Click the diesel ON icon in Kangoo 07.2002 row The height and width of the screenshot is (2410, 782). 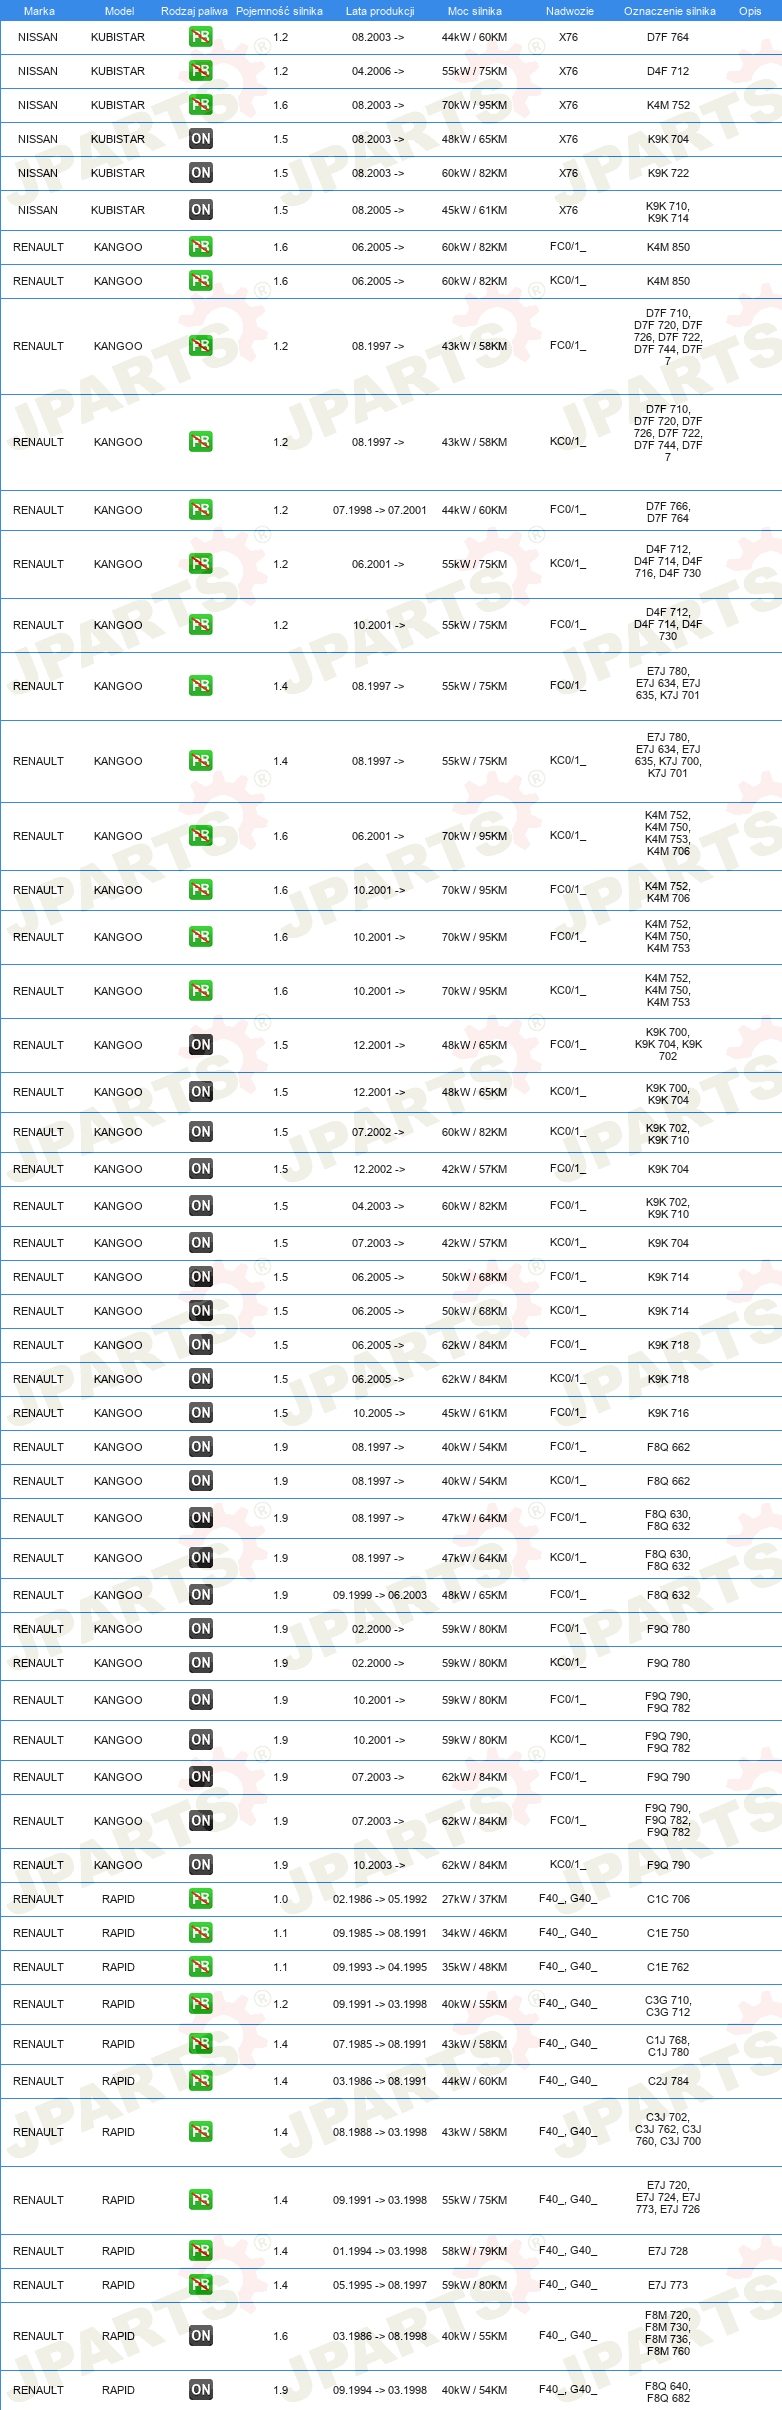click(201, 1132)
